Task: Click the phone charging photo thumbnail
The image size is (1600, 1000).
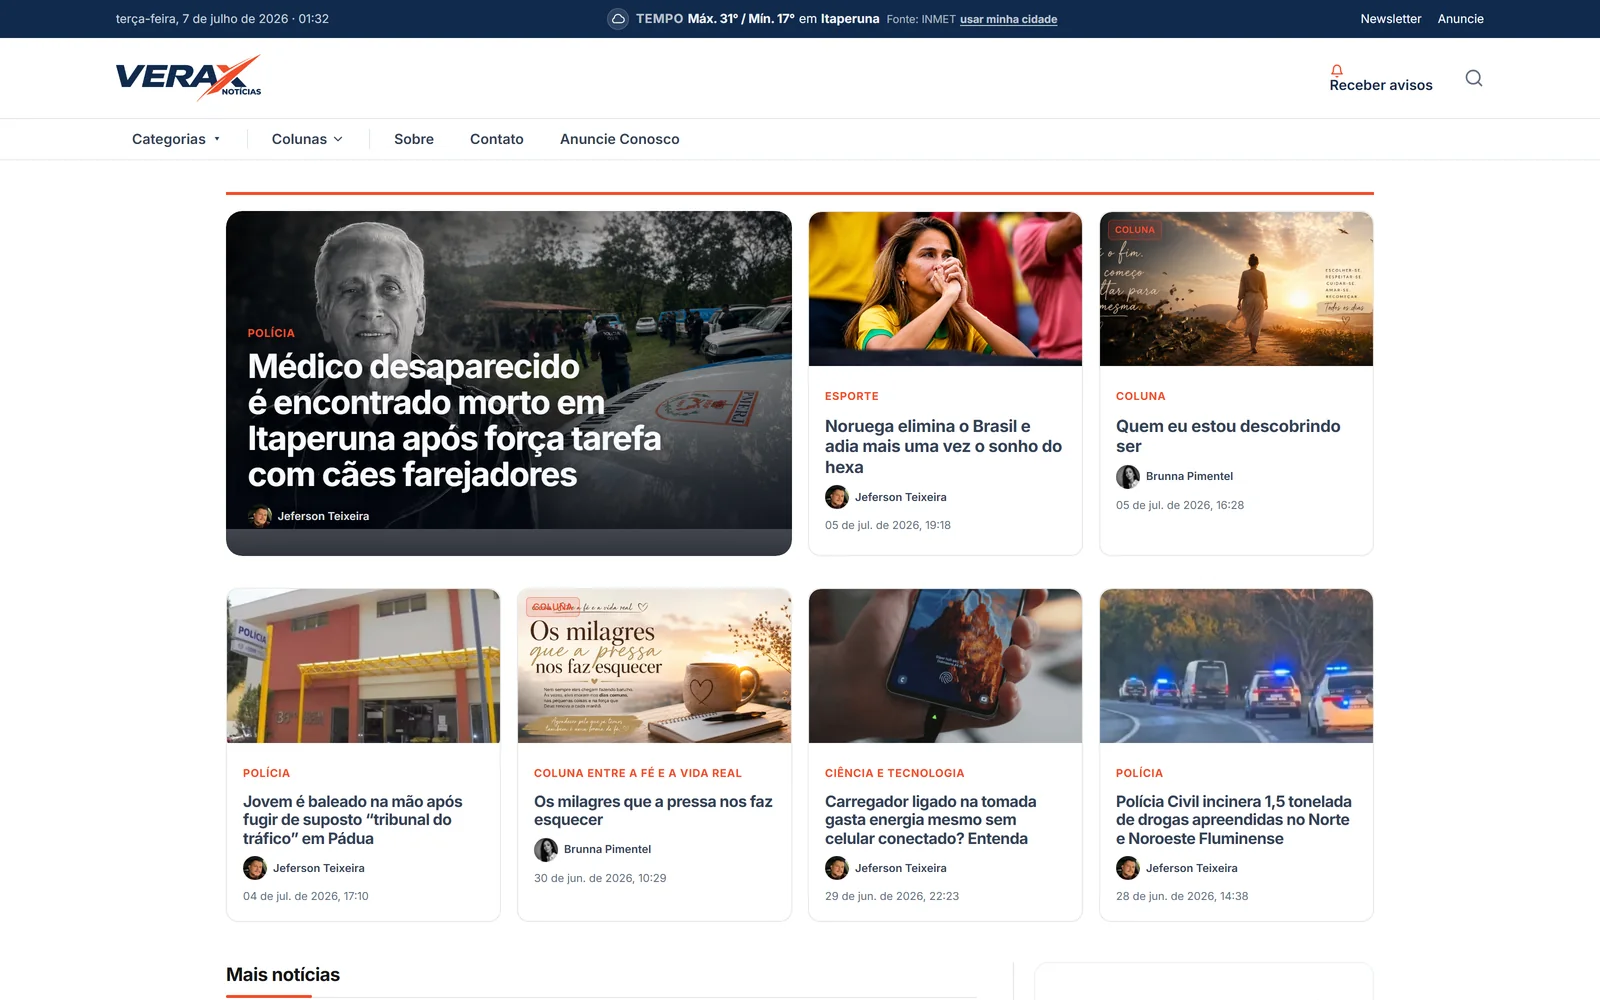Action: click(945, 666)
